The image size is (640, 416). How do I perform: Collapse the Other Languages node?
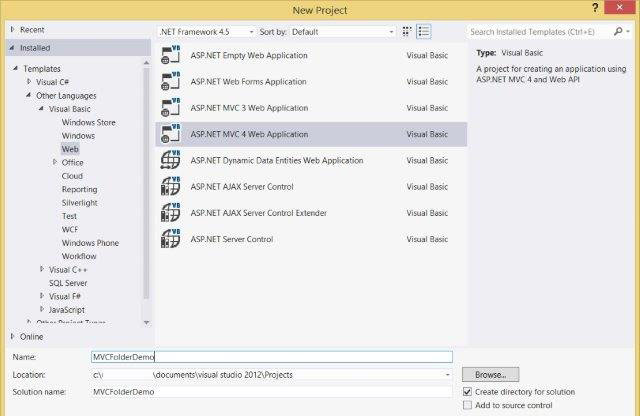pyautogui.click(x=29, y=95)
